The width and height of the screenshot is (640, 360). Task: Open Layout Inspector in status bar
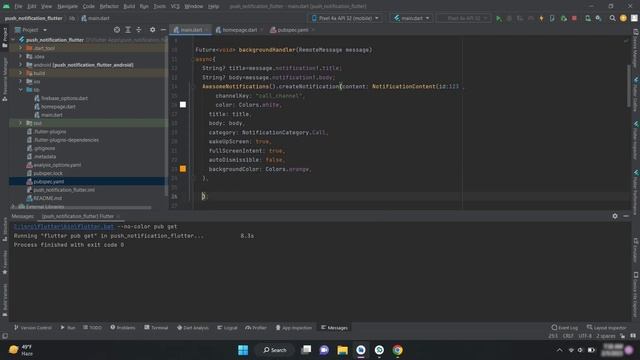[x=607, y=328]
